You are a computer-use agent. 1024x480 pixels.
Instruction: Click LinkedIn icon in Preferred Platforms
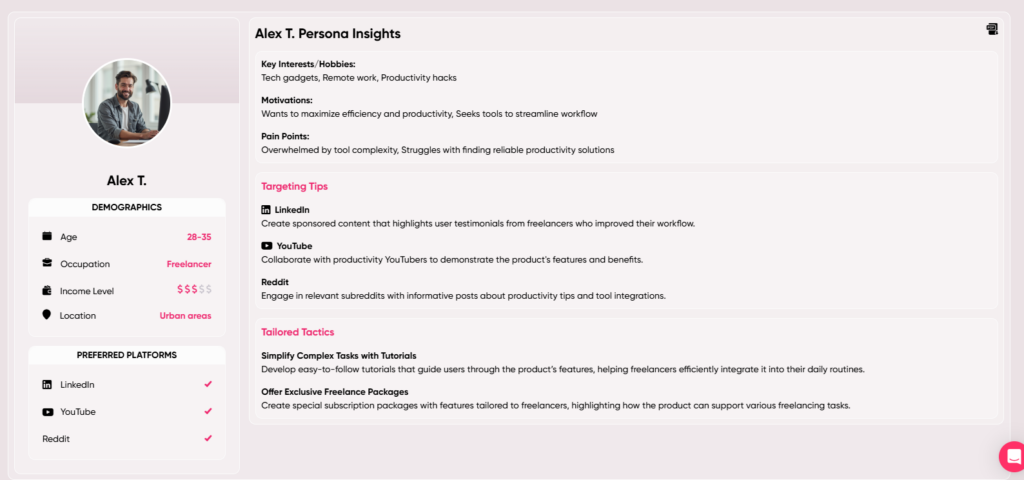[x=47, y=385]
